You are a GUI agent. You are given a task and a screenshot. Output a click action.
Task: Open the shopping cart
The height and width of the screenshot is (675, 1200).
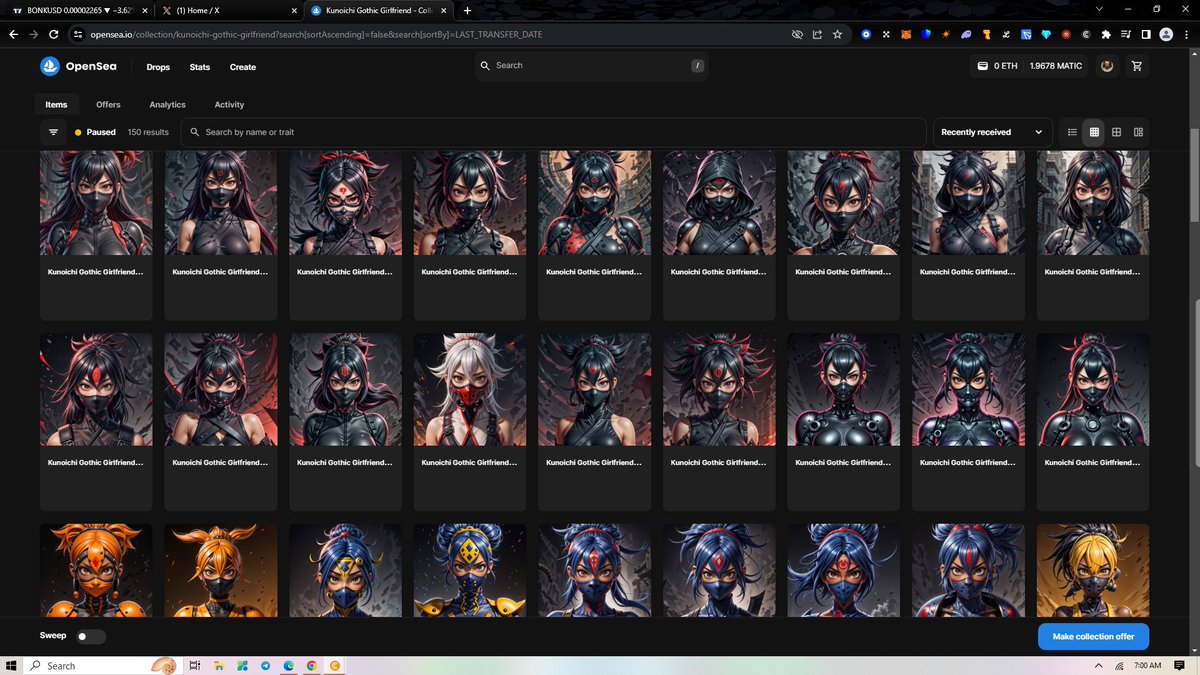1136,66
